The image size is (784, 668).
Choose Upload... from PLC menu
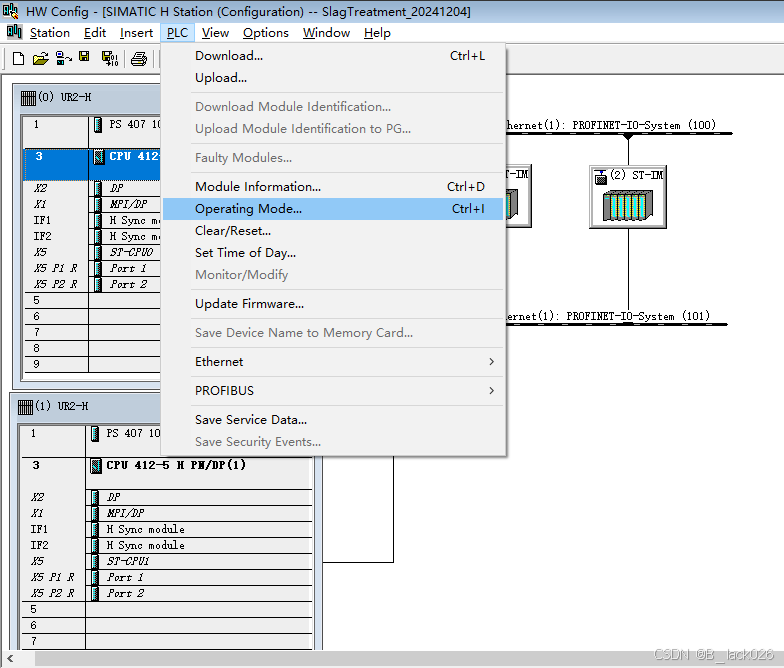pos(332,78)
